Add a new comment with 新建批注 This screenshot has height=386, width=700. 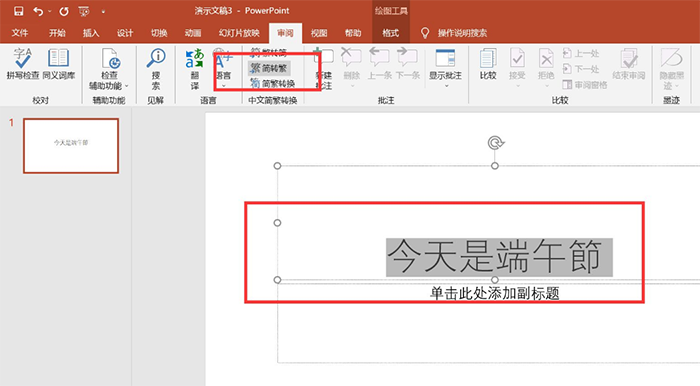coord(324,69)
